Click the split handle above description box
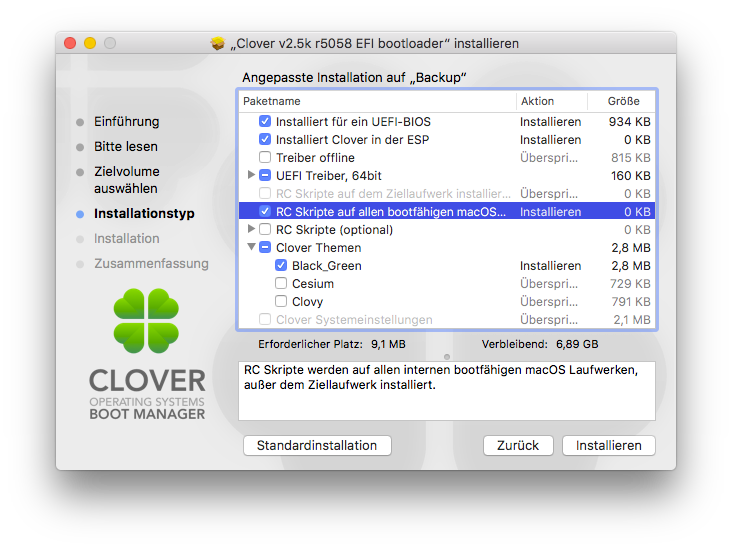 pos(447,357)
